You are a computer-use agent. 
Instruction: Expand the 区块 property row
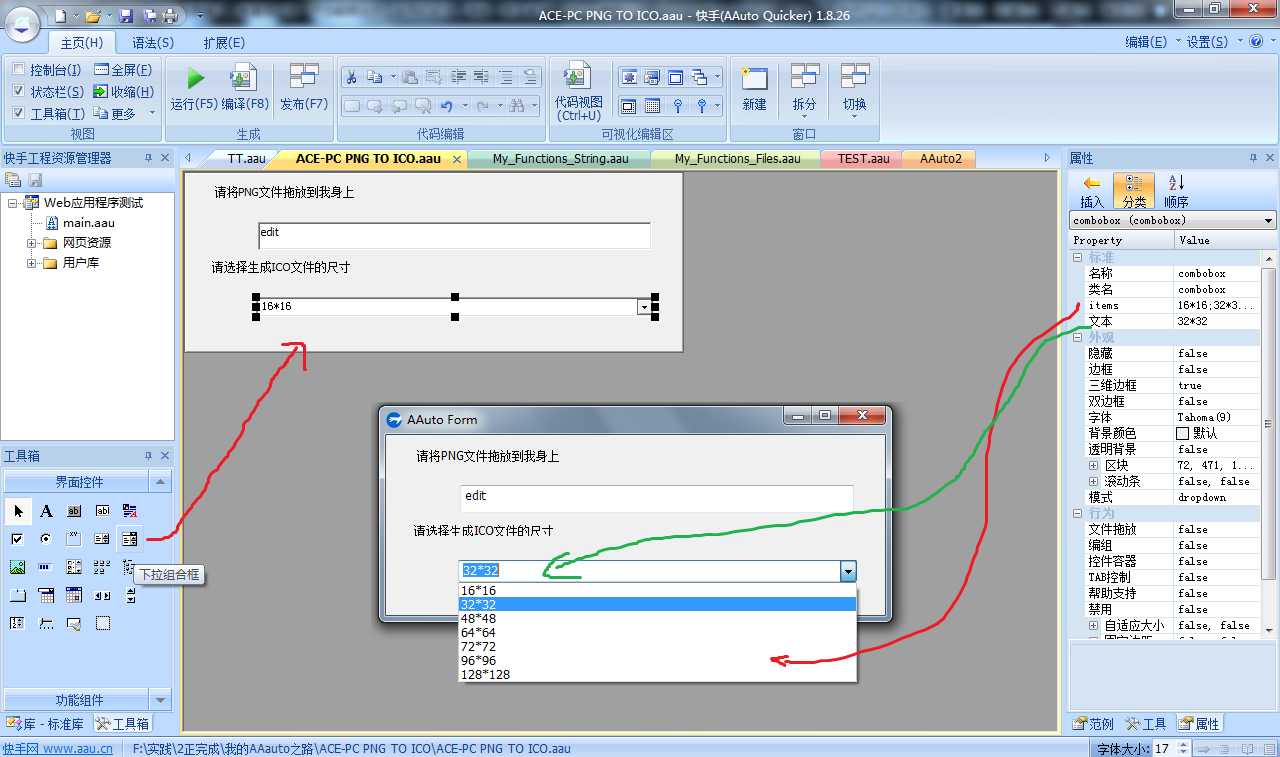click(x=1093, y=465)
